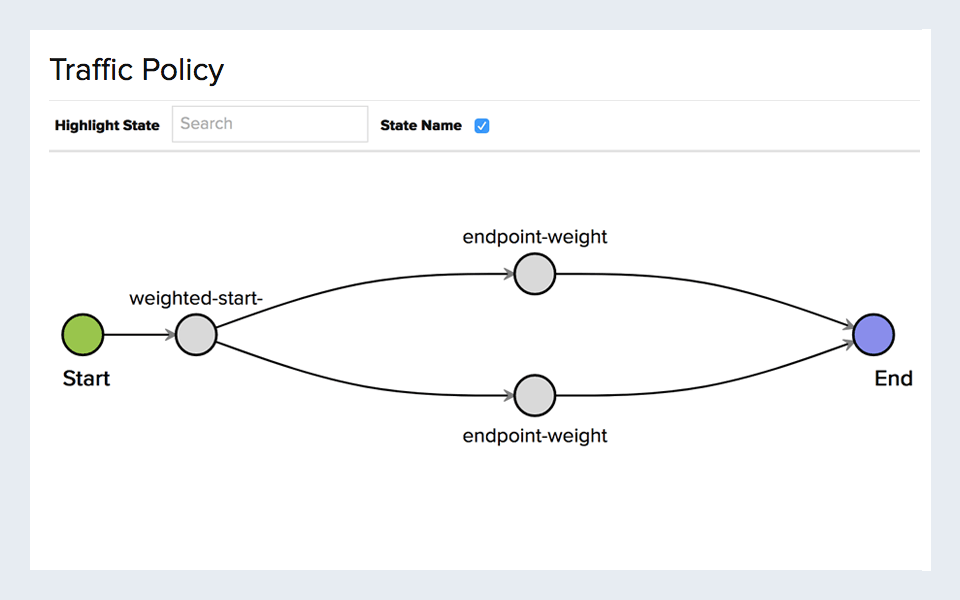Click the purple End node circle

point(873,335)
